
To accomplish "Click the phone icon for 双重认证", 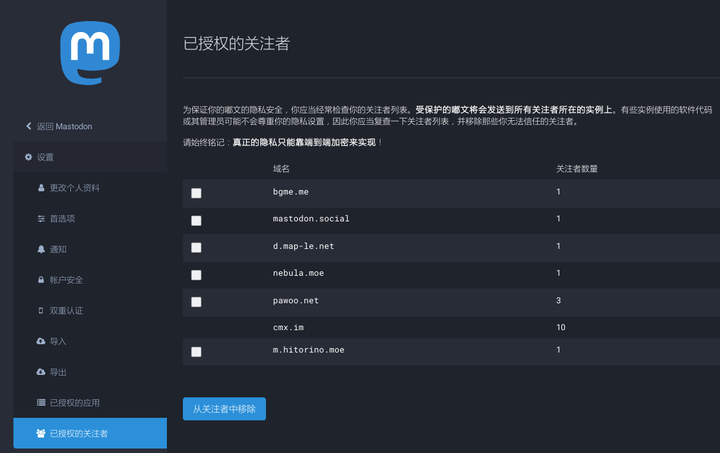I will coord(41,311).
